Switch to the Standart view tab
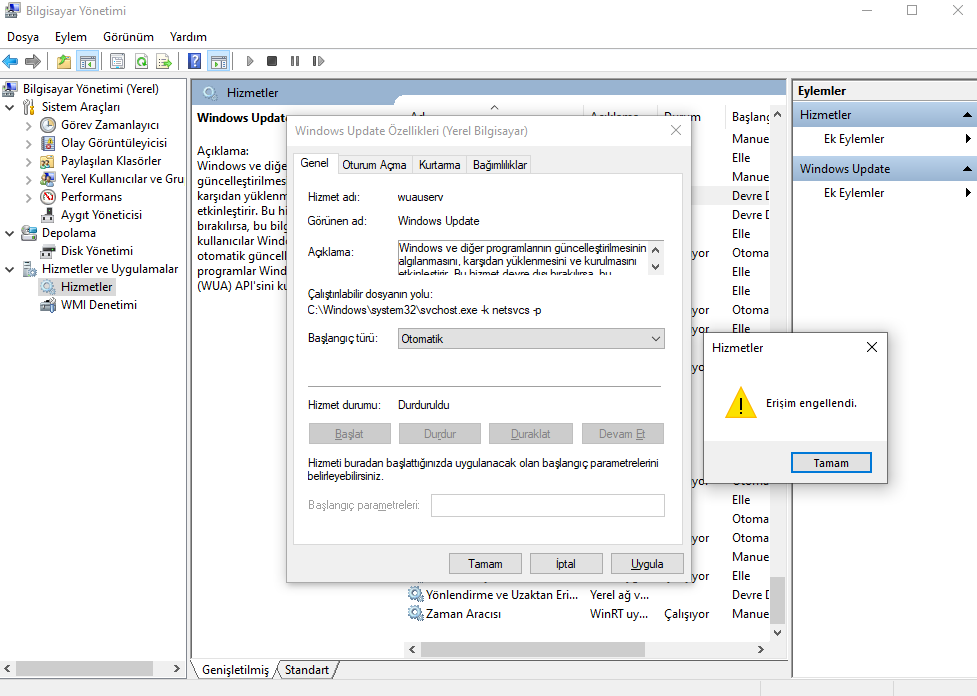Screen dimensions: 977x696 307,670
